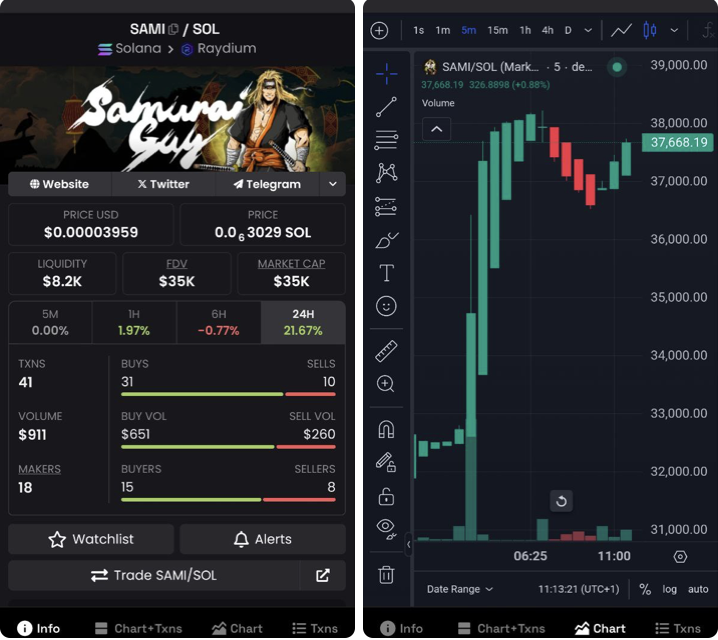Open the emoji icons tool
This screenshot has height=640, width=718.
pyautogui.click(x=386, y=306)
